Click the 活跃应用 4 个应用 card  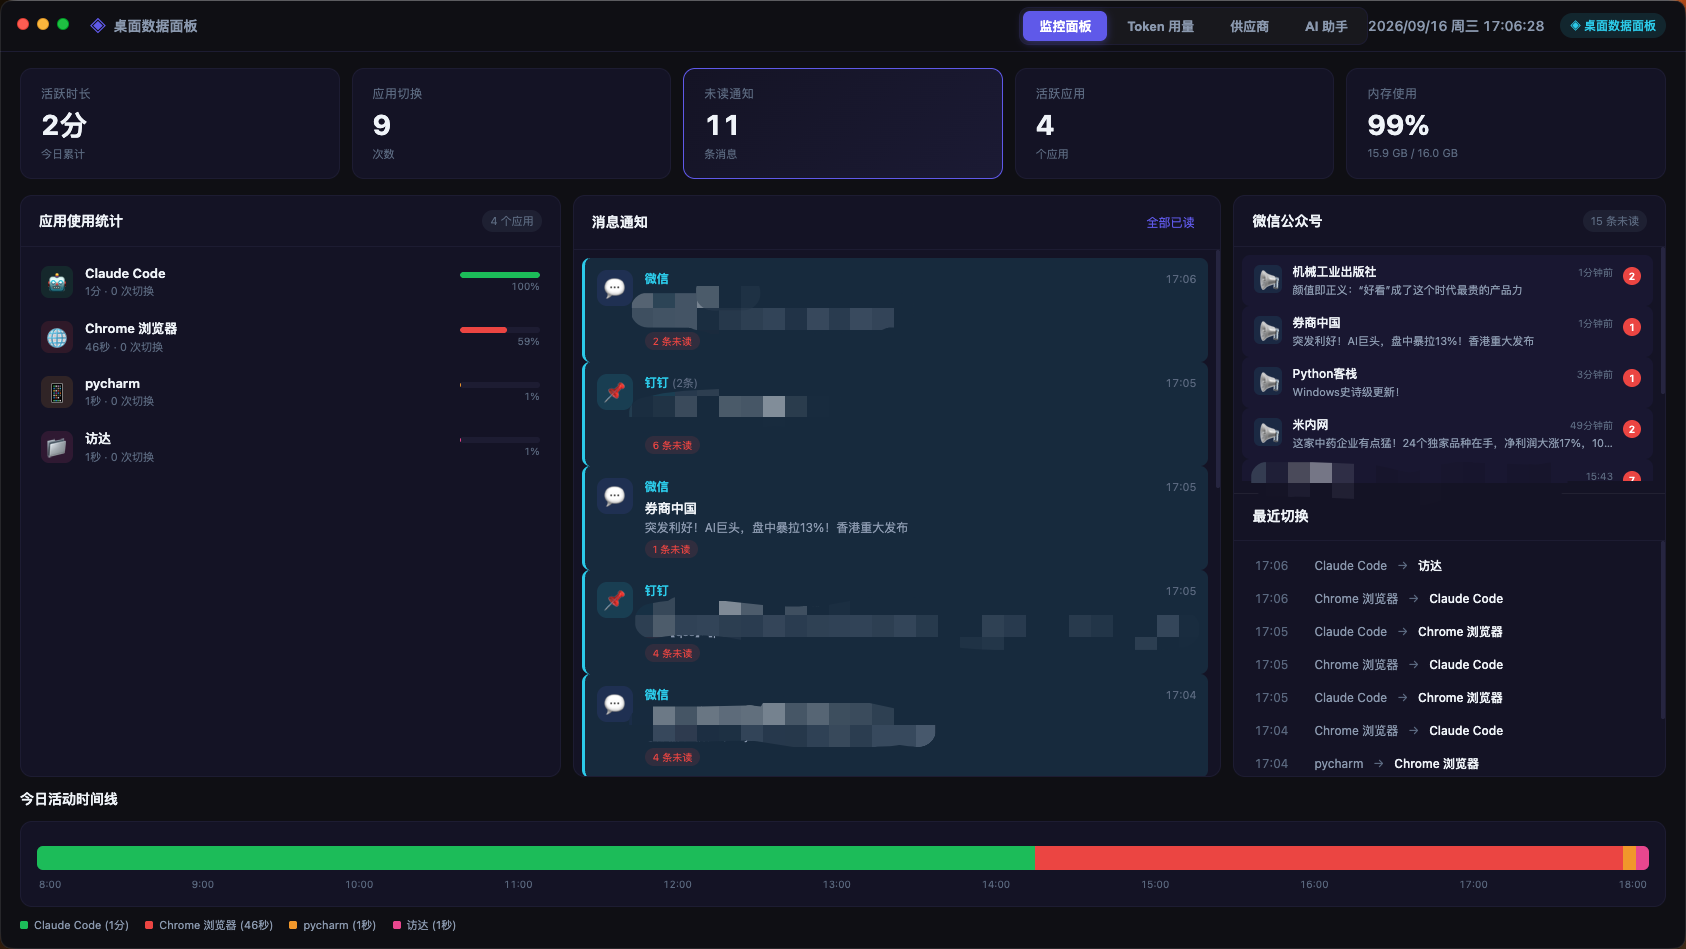click(x=1174, y=123)
